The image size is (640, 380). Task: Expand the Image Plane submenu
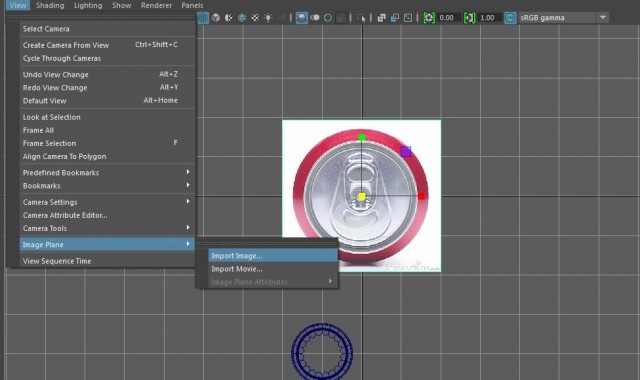pos(107,244)
